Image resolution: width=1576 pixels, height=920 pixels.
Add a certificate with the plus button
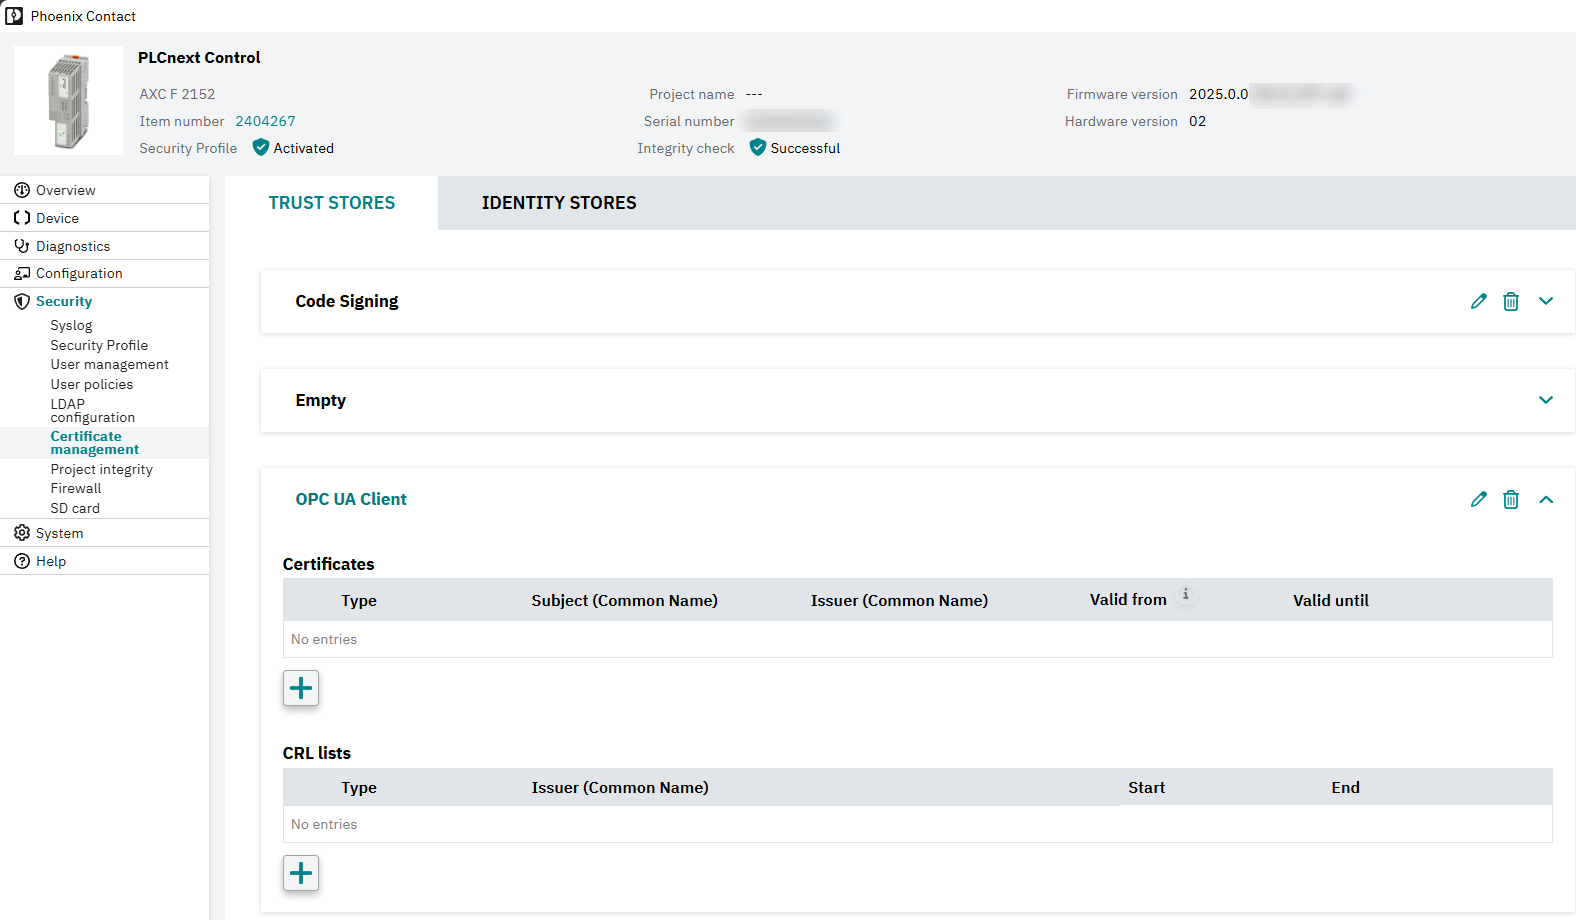[301, 688]
